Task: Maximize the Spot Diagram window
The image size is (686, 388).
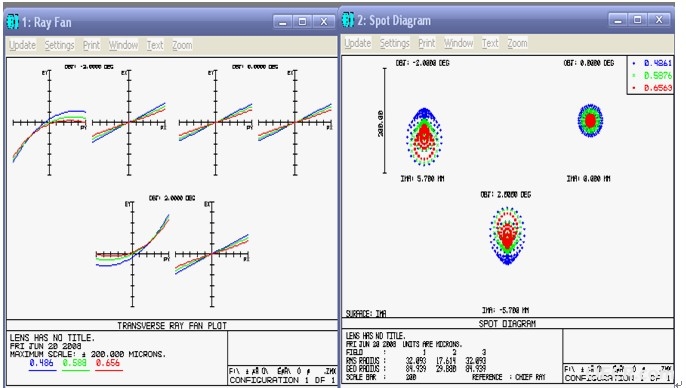Action: [637, 20]
